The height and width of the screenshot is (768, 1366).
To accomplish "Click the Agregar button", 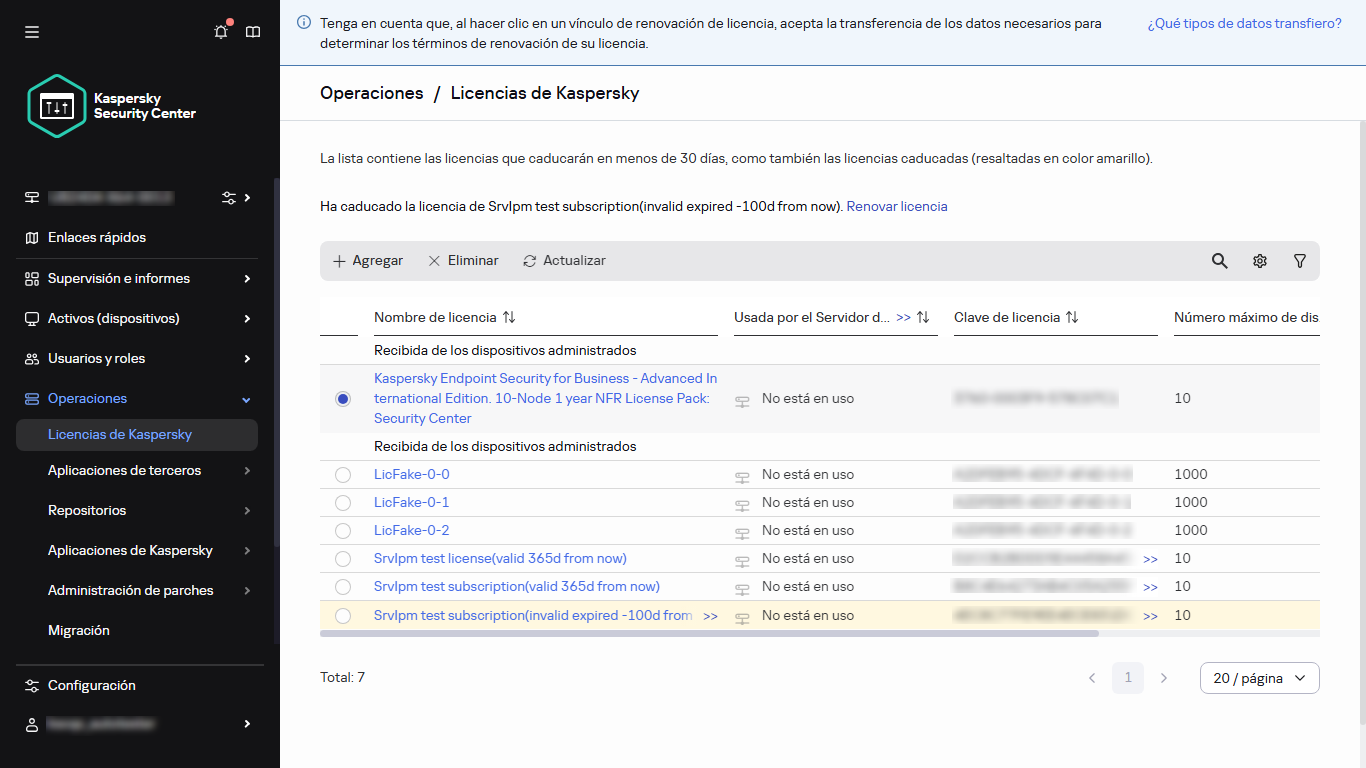I will (368, 261).
